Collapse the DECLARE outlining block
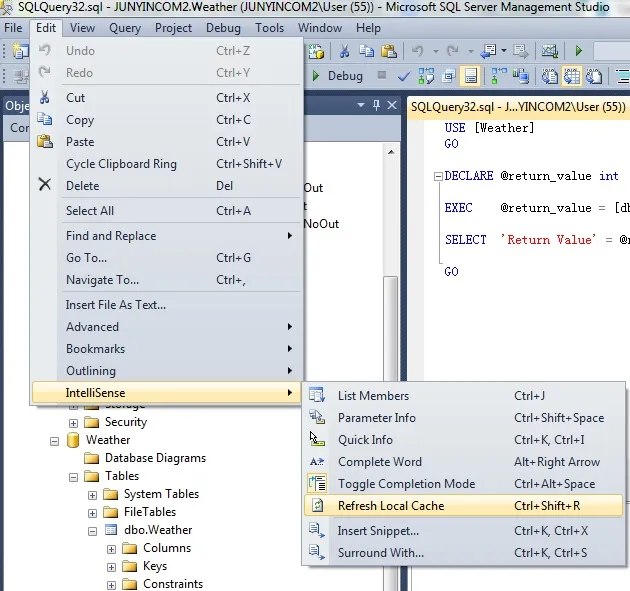The image size is (630, 591). (438, 176)
